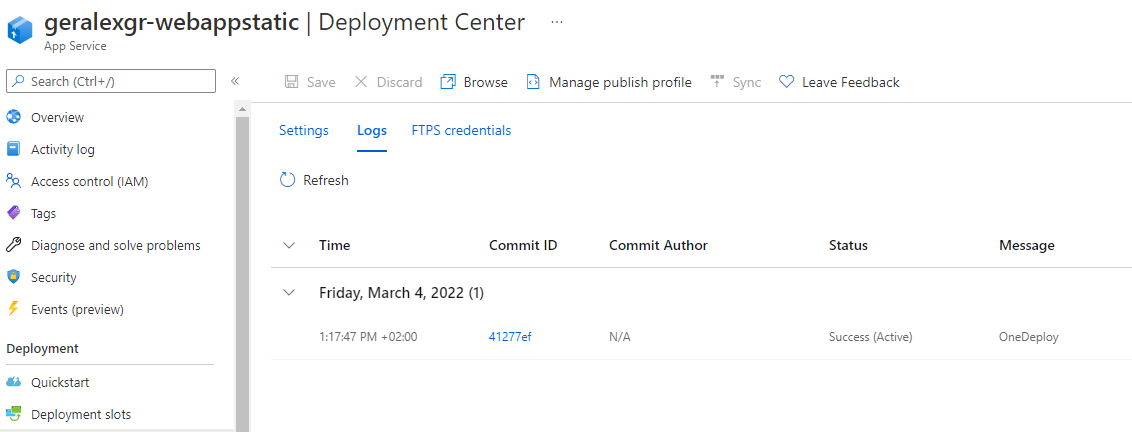The width and height of the screenshot is (1132, 432).
Task: Click the Browse button label
Action: [486, 82]
